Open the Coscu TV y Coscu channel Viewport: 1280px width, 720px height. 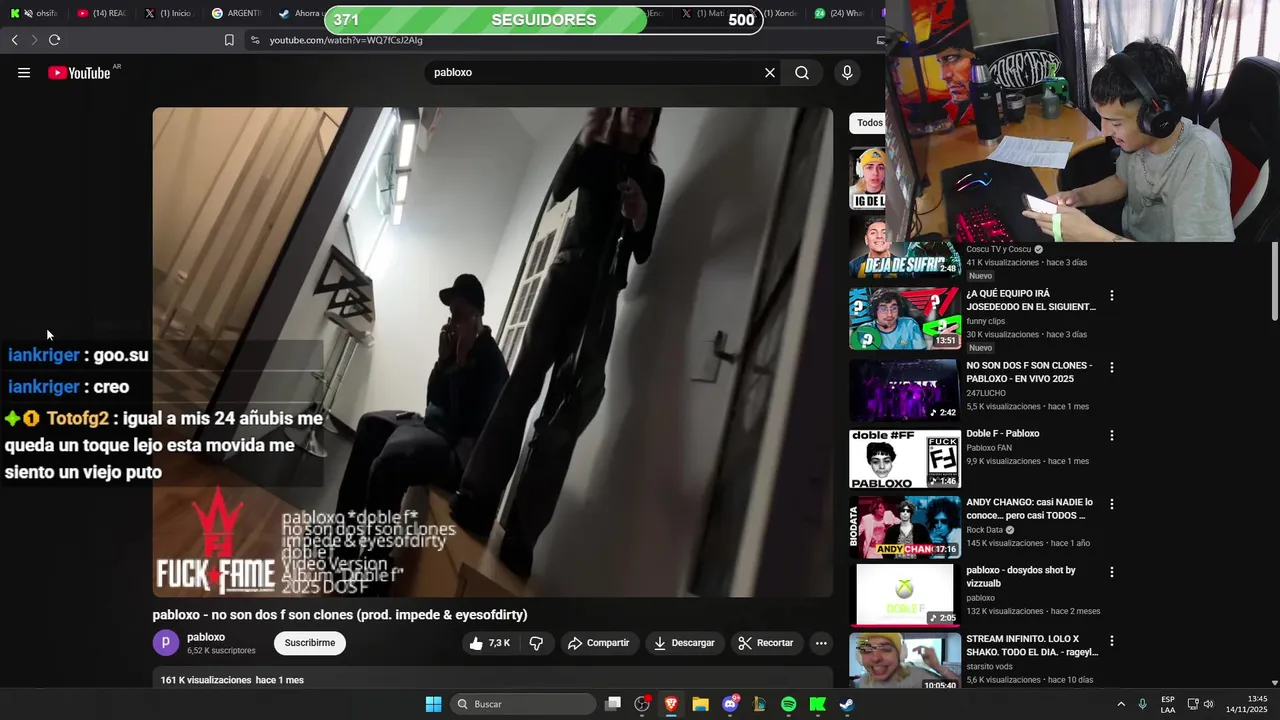(x=998, y=249)
